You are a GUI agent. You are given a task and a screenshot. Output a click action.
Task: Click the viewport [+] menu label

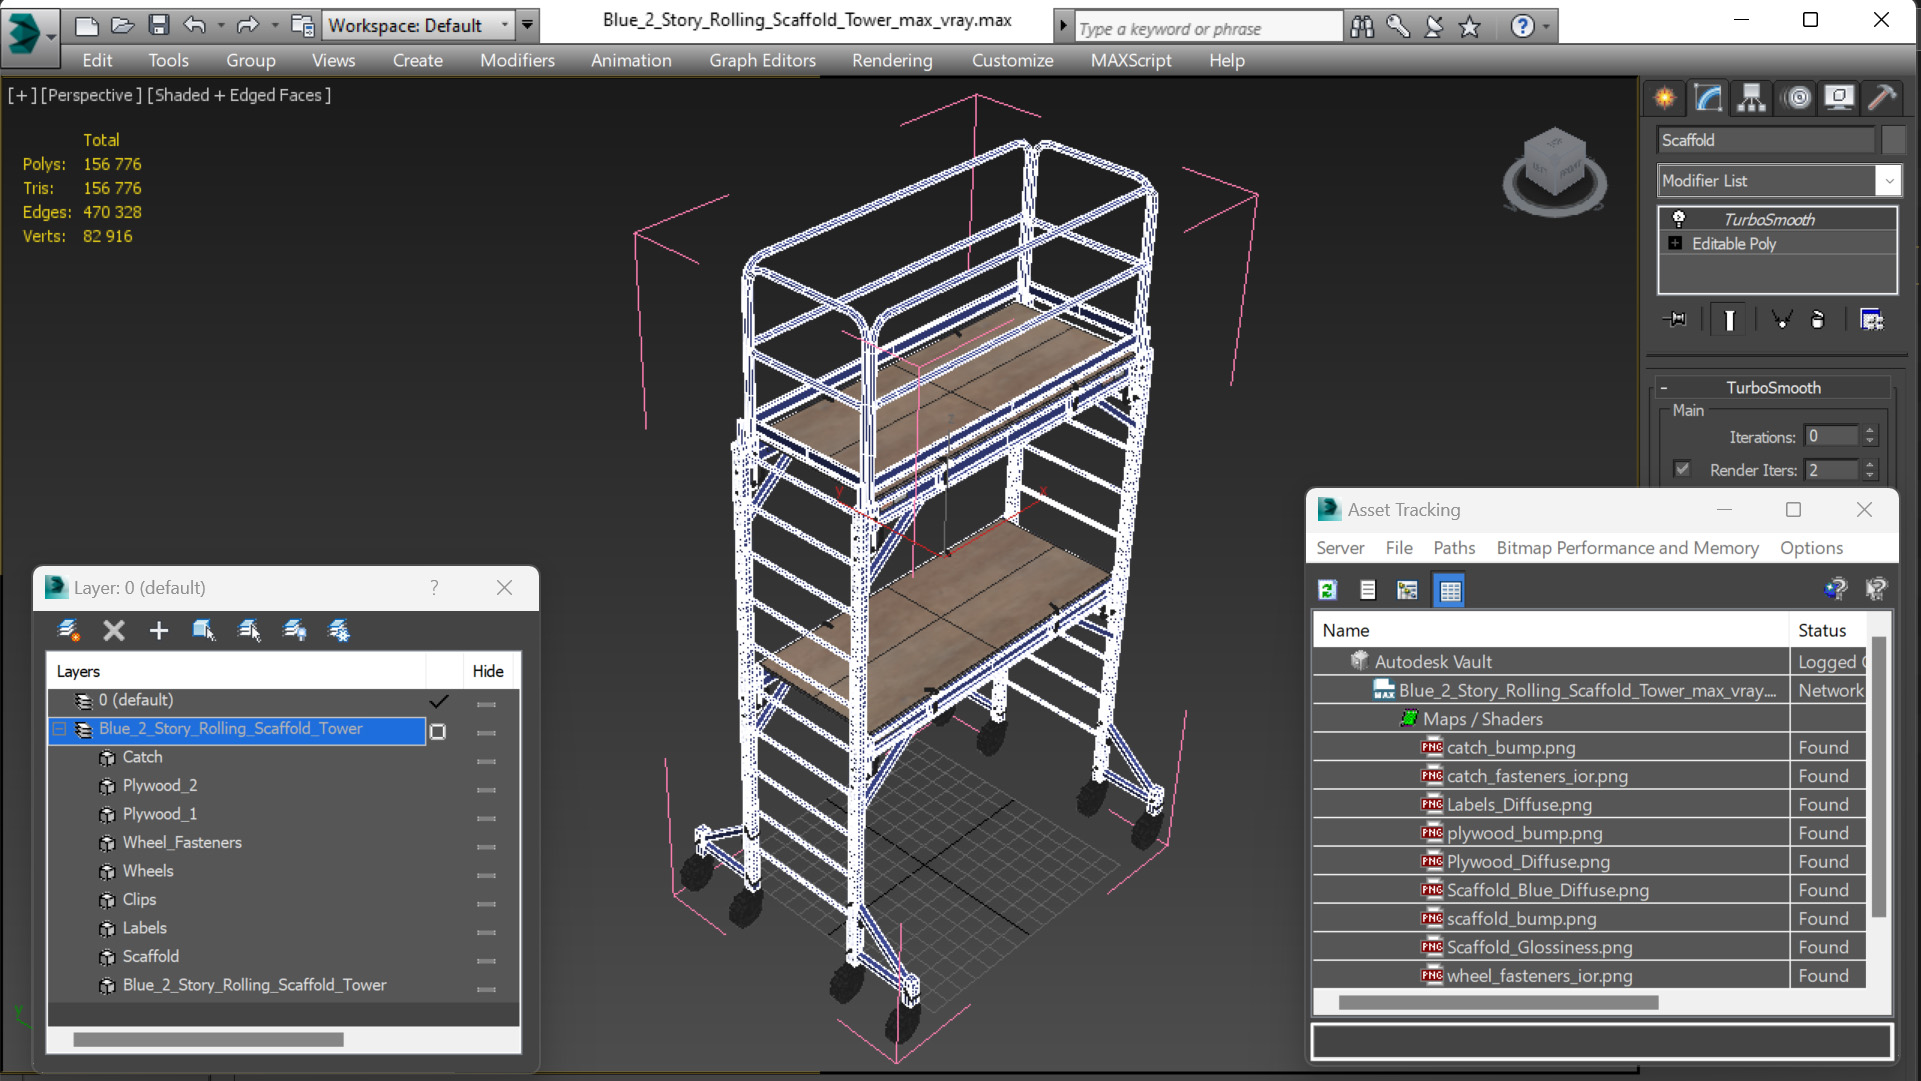point(22,95)
